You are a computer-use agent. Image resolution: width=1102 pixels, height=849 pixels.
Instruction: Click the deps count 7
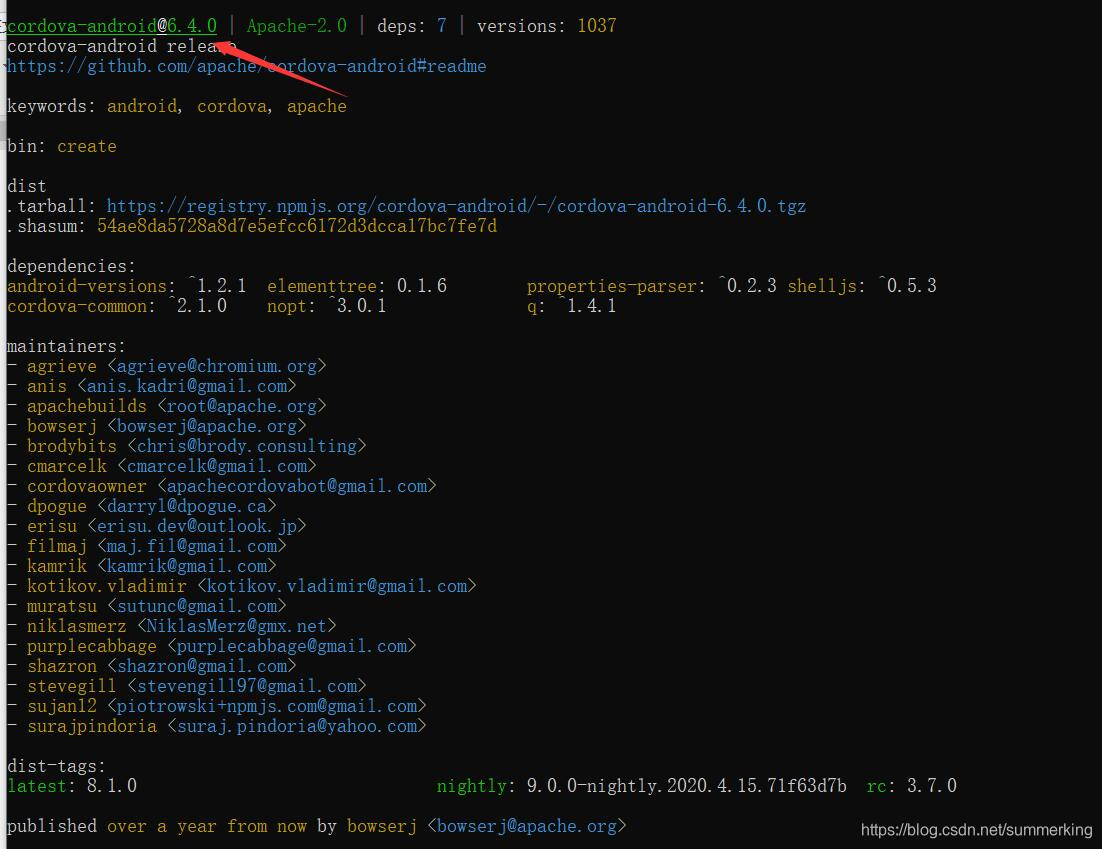441,26
